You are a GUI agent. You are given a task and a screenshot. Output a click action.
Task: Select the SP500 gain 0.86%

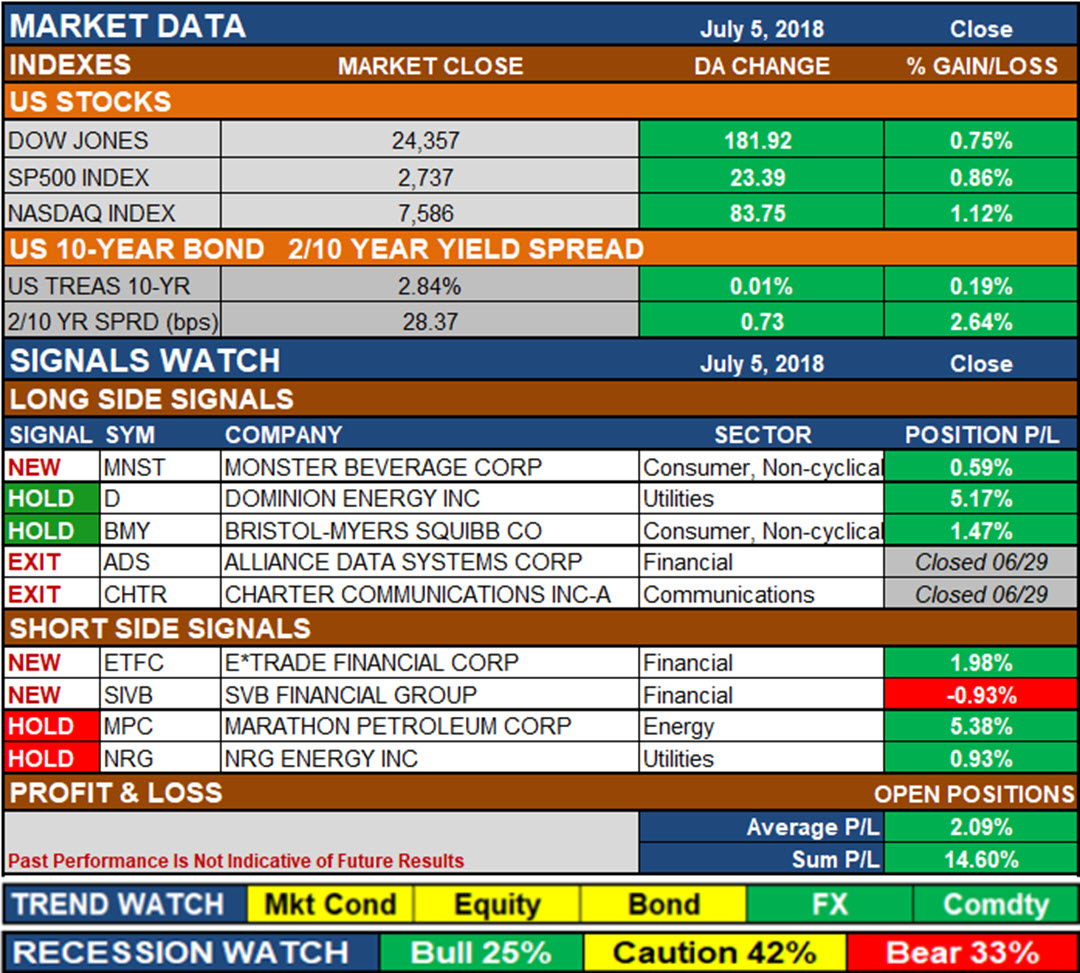982,178
